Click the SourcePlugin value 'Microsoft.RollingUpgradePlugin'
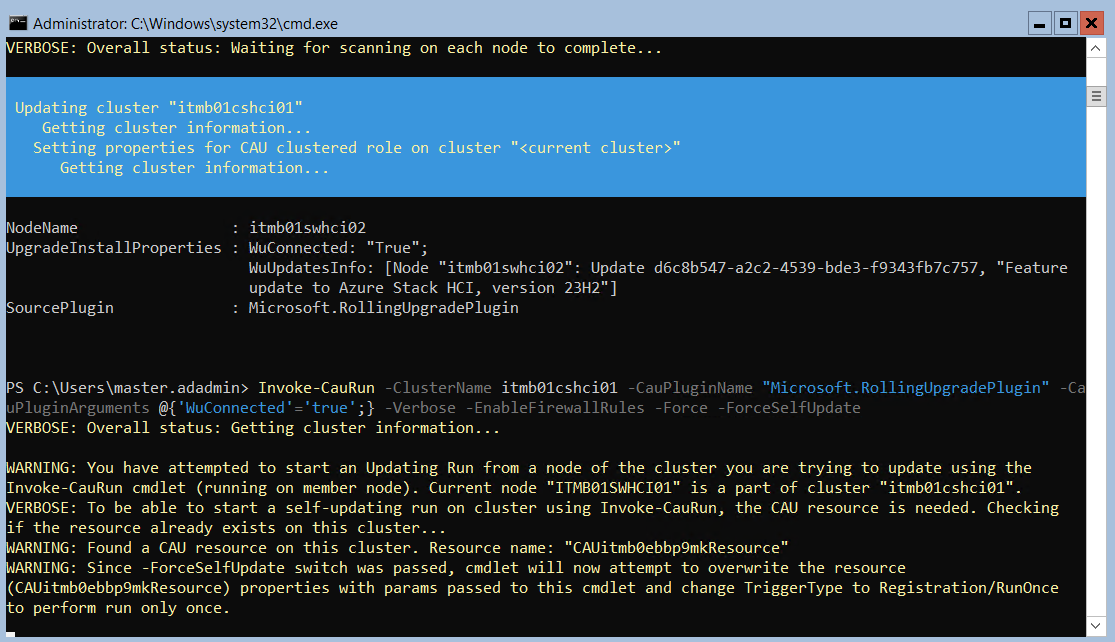The height and width of the screenshot is (642, 1115). point(383,307)
